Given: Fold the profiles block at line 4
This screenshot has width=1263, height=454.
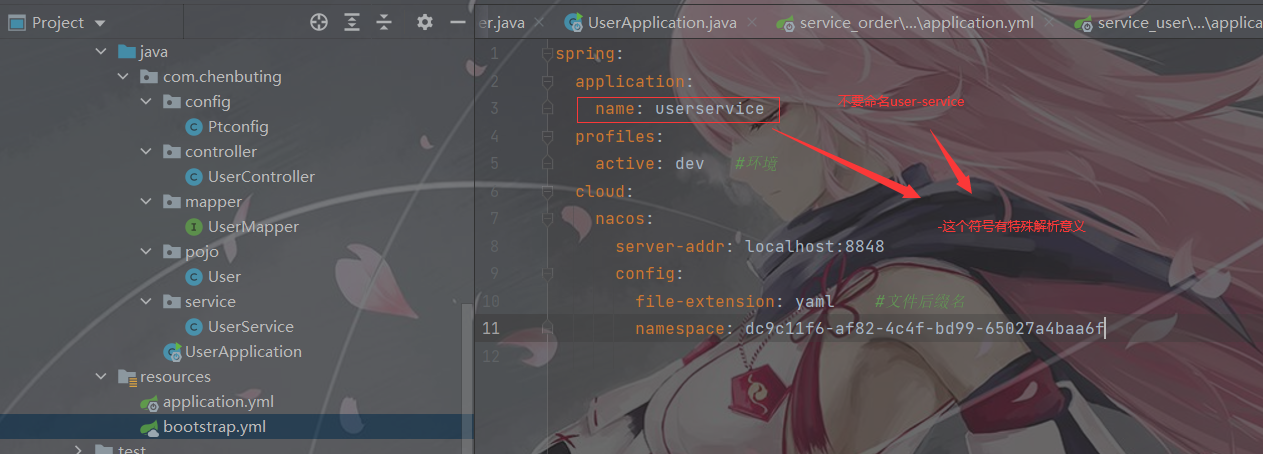Looking at the screenshot, I should [x=546, y=136].
